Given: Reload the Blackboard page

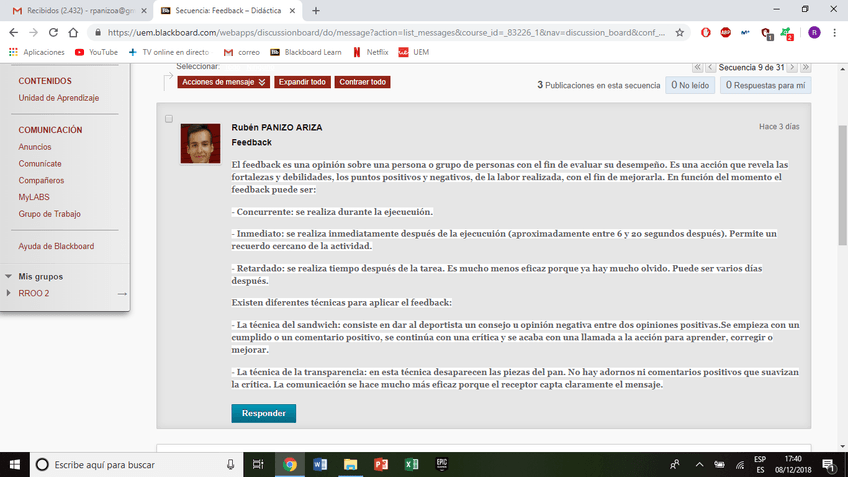Looking at the screenshot, I should tap(53, 32).
